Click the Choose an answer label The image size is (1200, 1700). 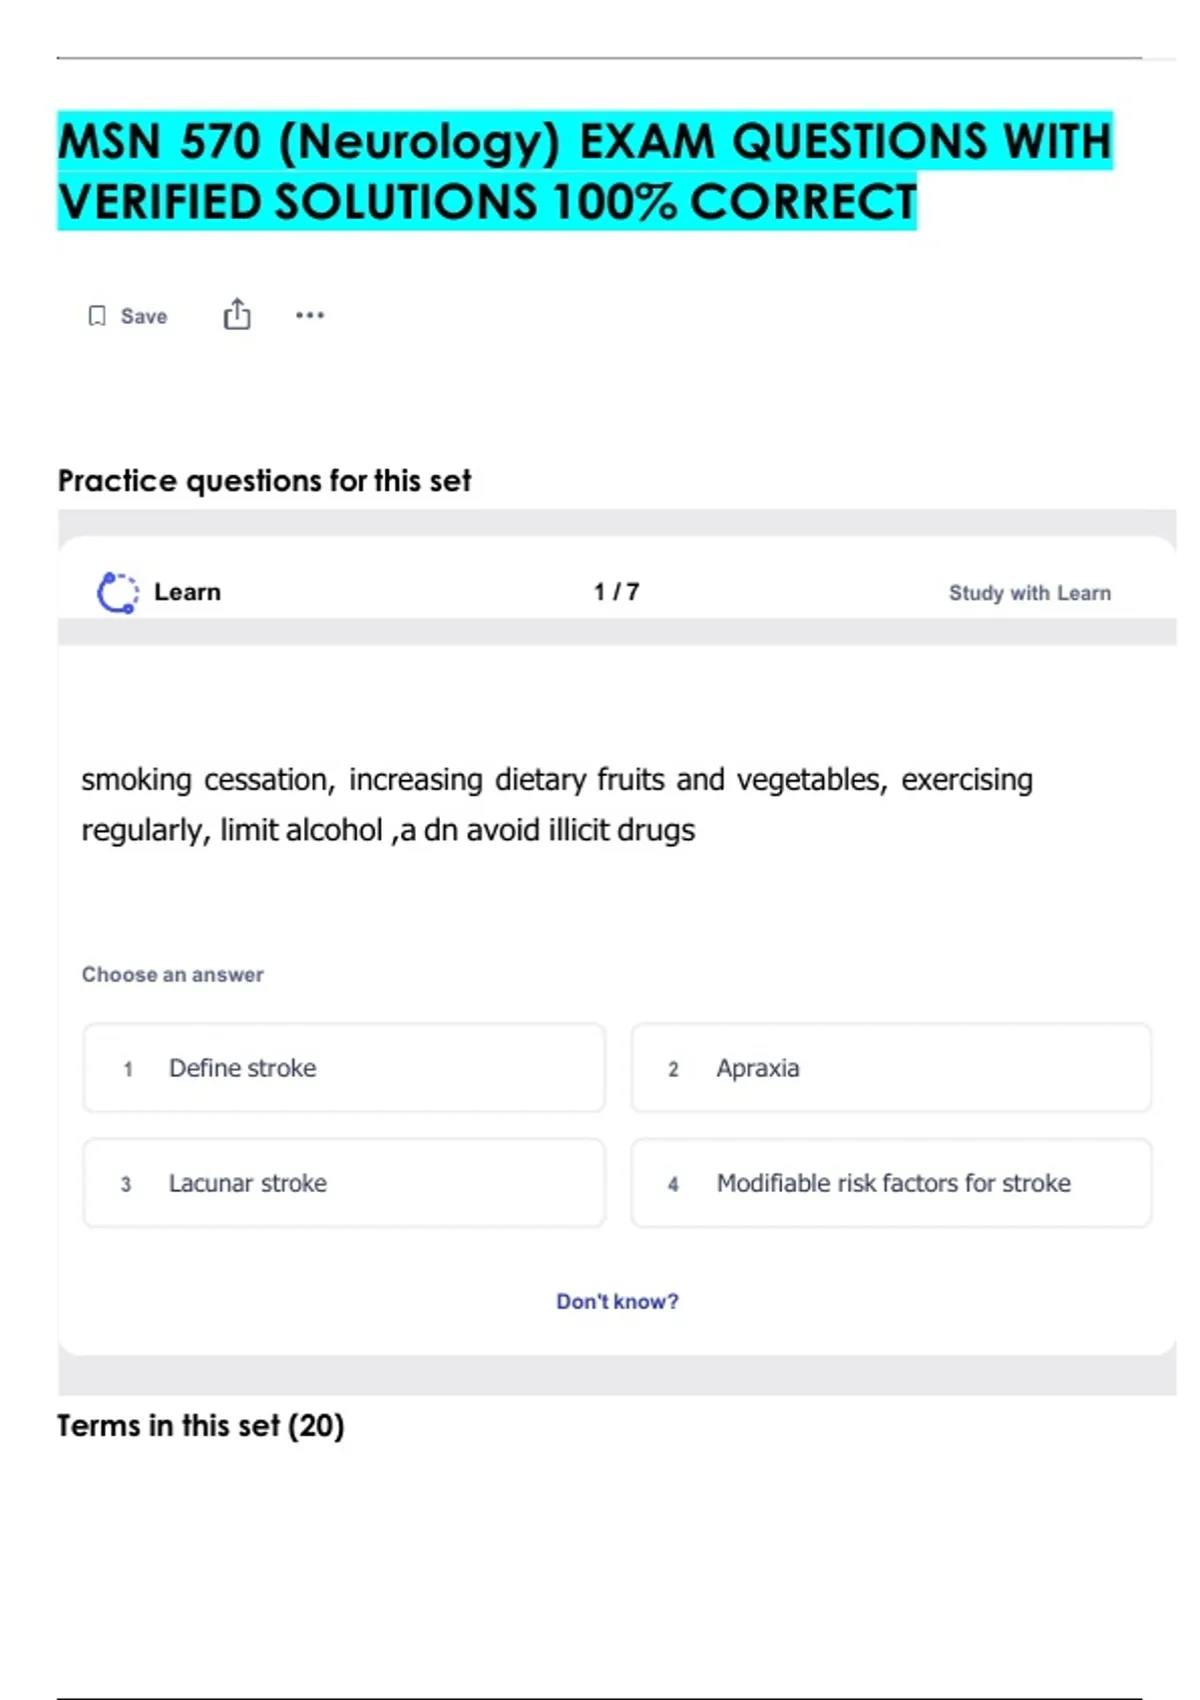pyautogui.click(x=173, y=974)
